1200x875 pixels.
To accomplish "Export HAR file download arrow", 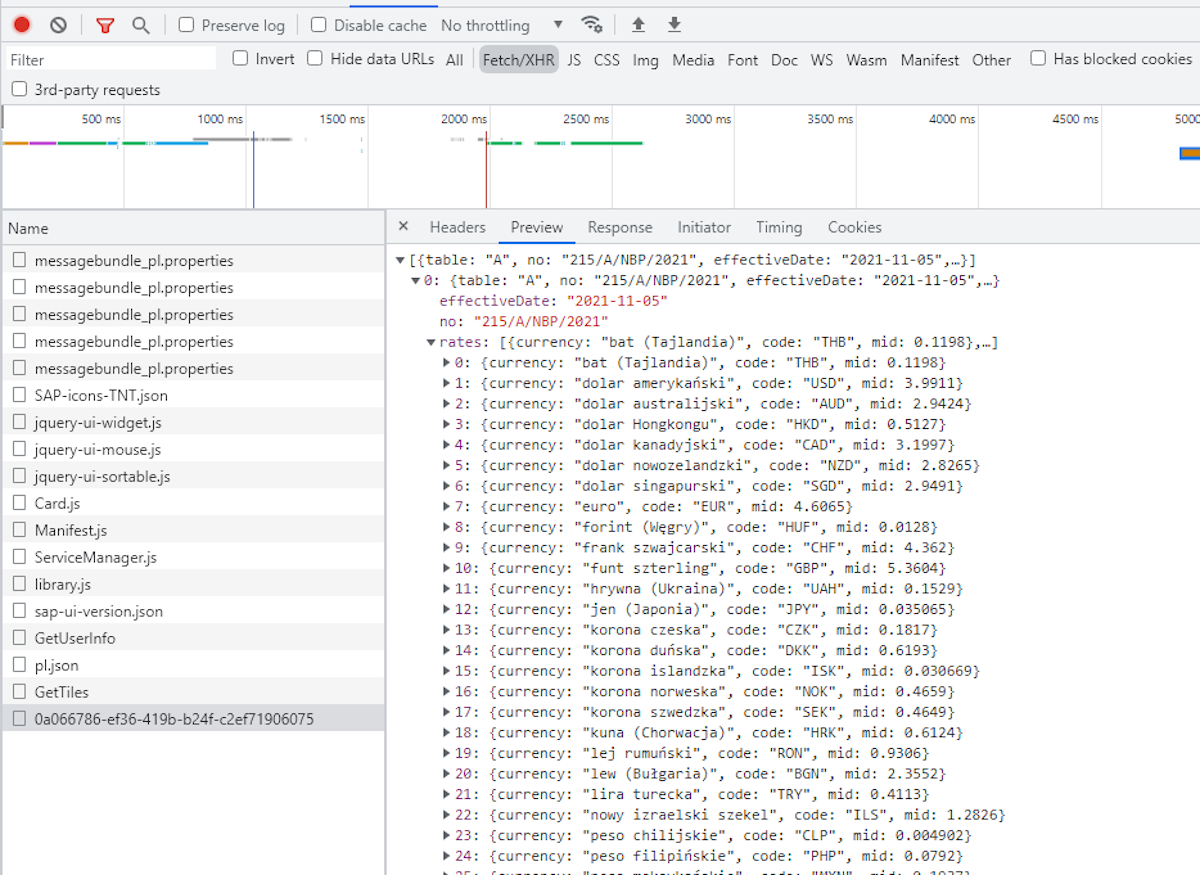I will click(674, 25).
